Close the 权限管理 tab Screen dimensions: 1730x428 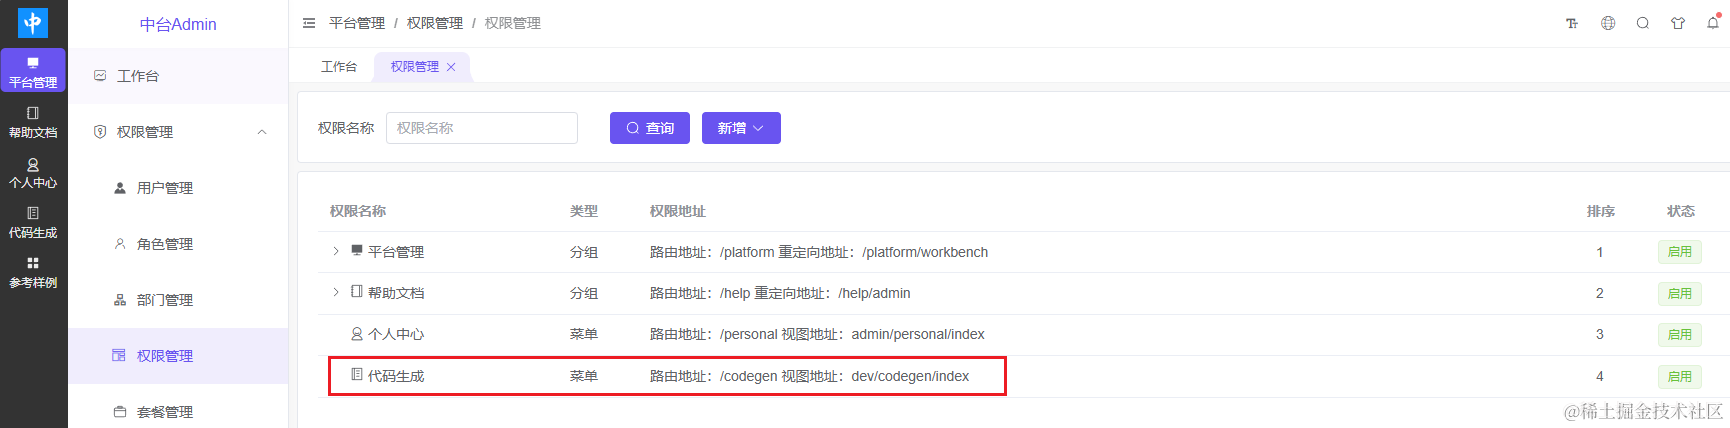pos(451,67)
